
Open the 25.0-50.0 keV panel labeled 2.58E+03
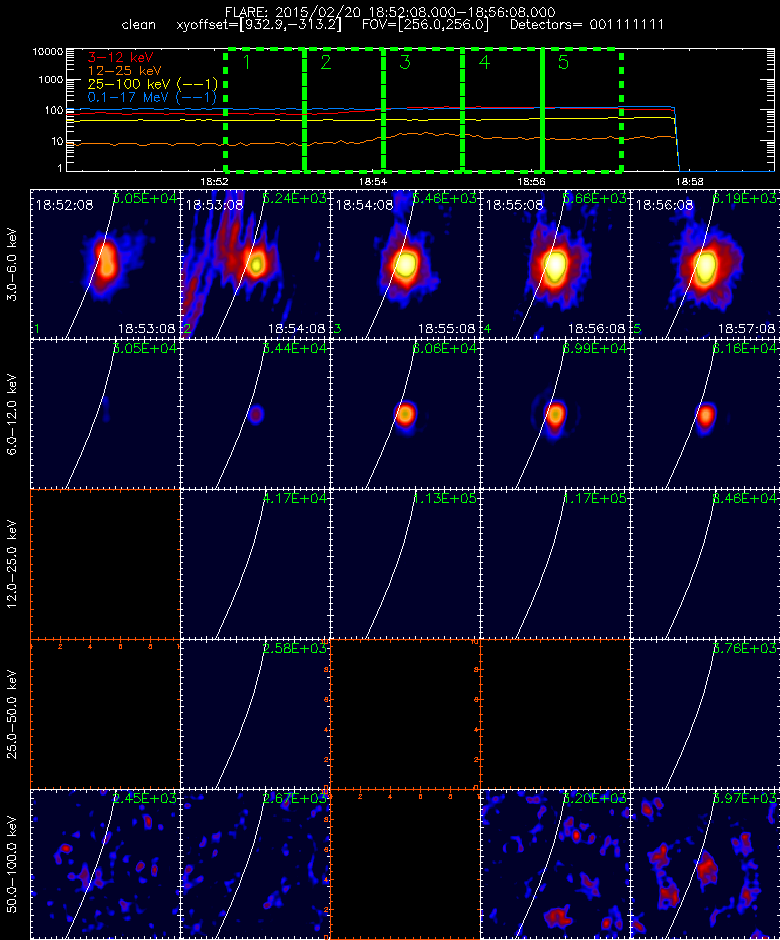[x=255, y=714]
